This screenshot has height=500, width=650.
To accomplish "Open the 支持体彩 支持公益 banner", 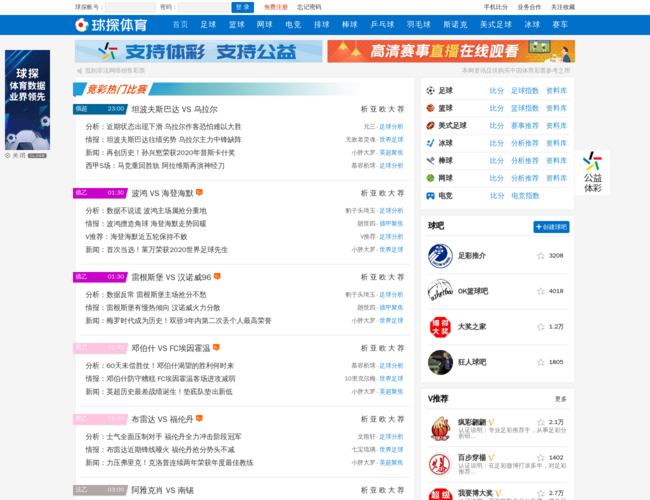I will [x=199, y=51].
